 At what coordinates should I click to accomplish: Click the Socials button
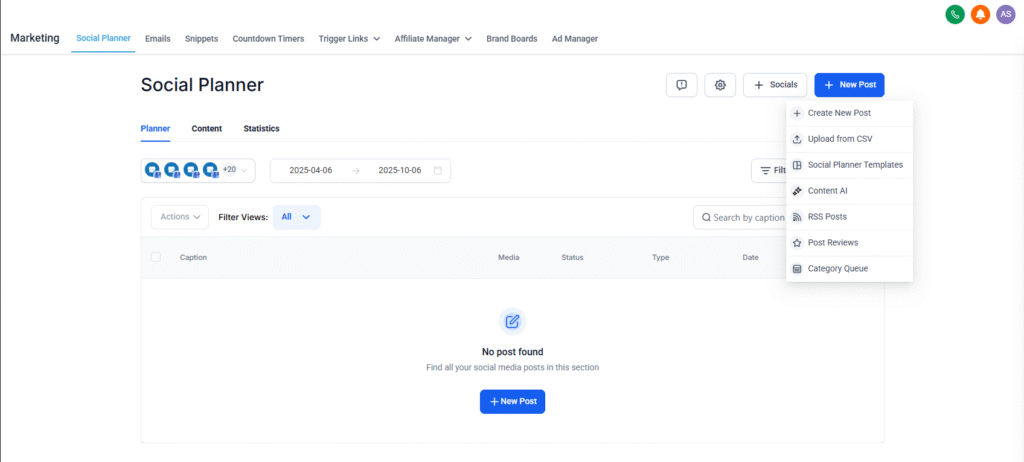pos(775,85)
